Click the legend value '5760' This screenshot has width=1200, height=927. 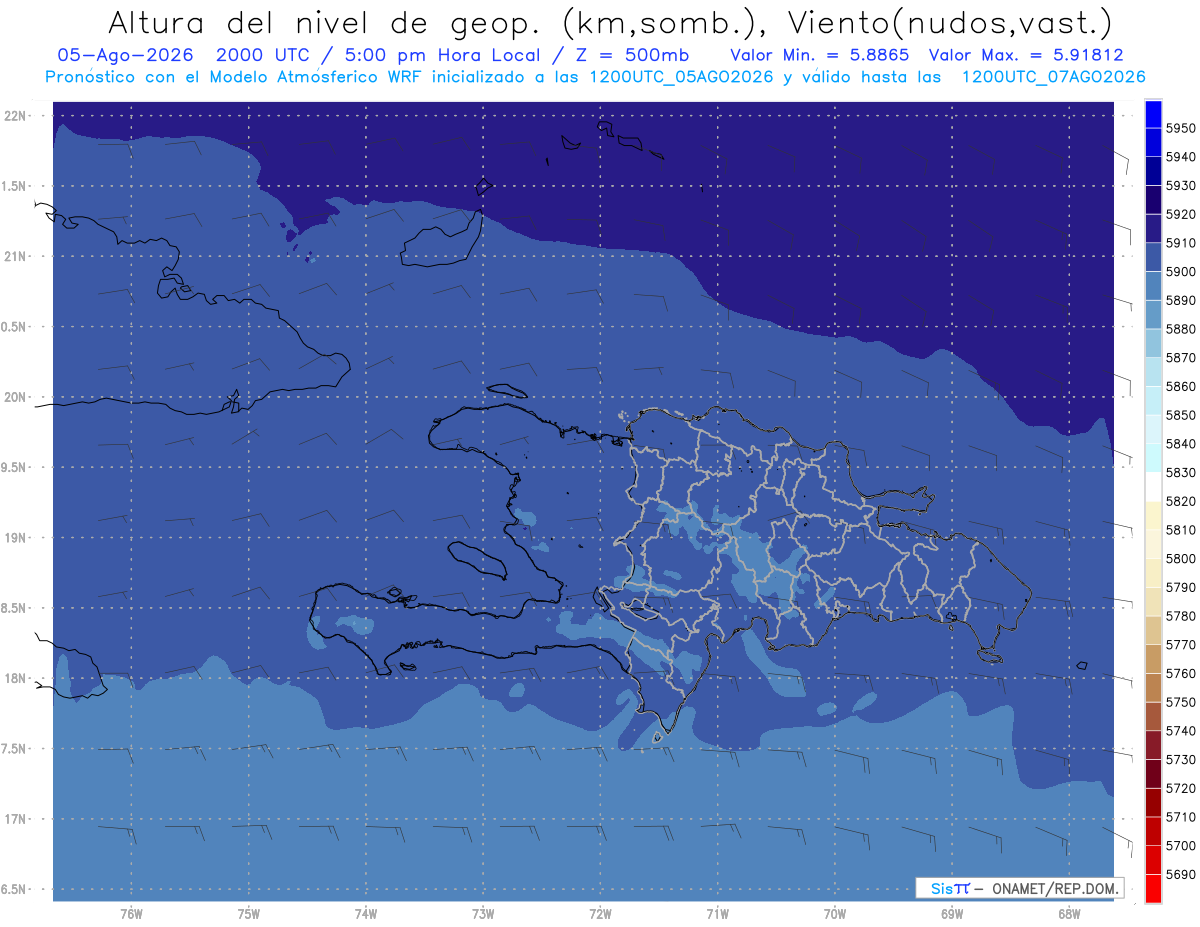click(1180, 674)
